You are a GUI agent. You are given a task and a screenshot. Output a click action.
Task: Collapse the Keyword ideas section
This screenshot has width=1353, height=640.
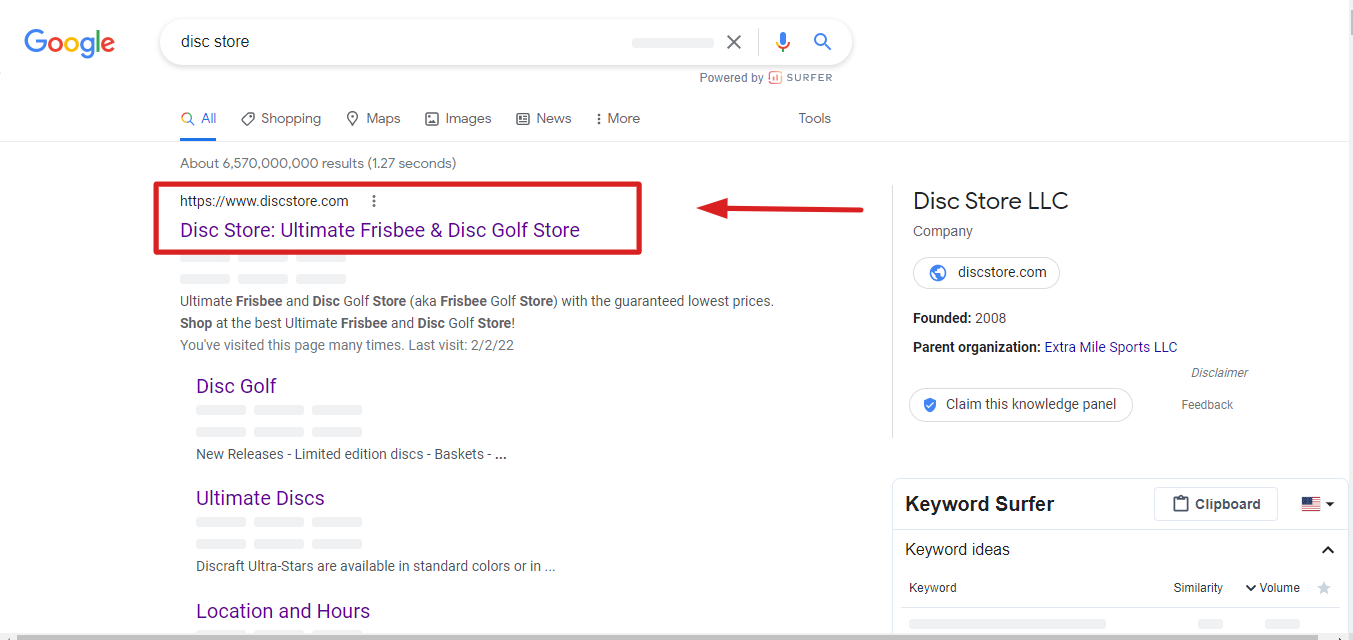(x=1328, y=550)
